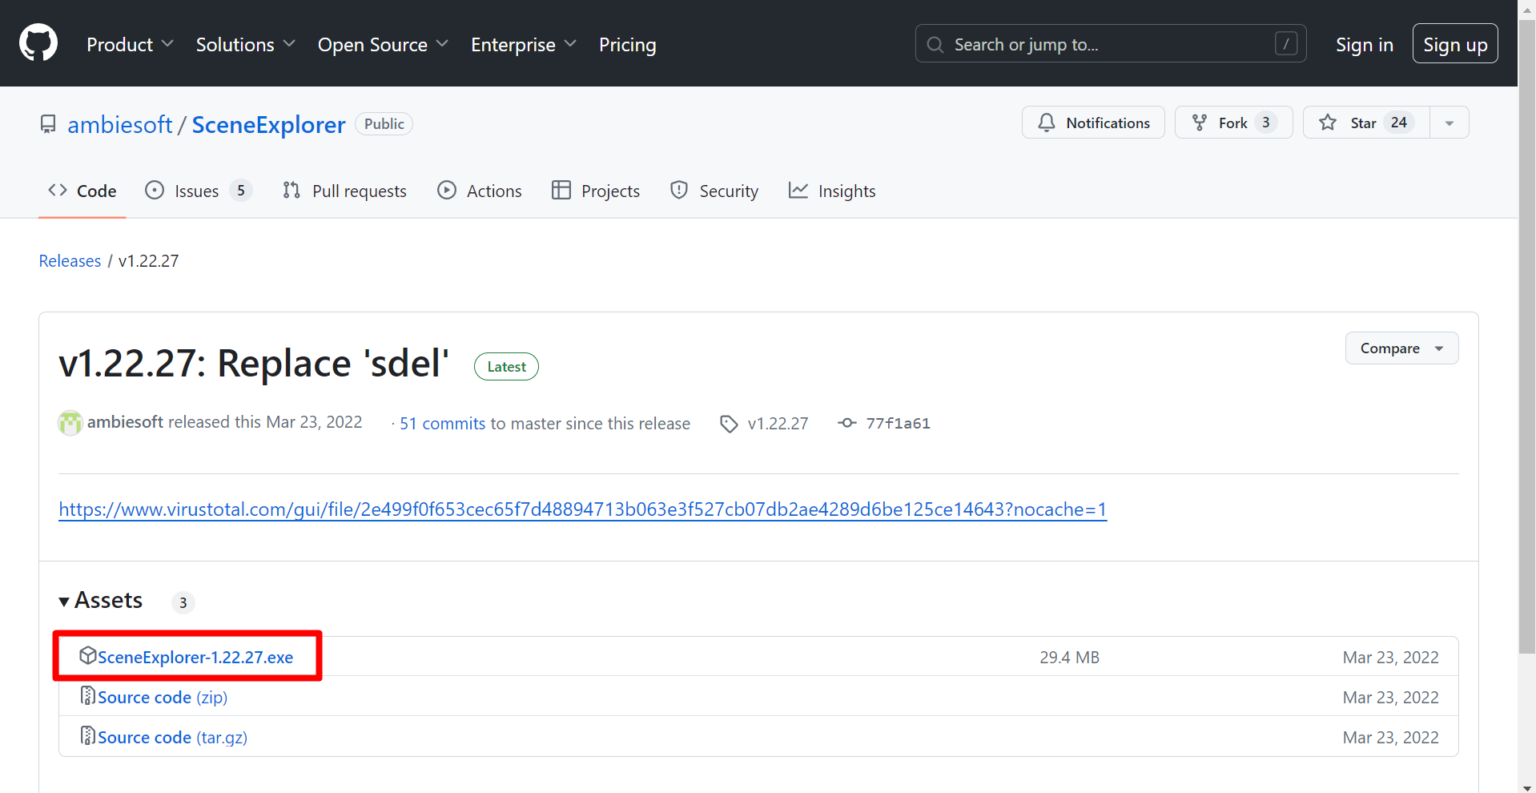This screenshot has width=1536, height=793.
Task: Open the Notifications bell
Action: coord(1046,122)
